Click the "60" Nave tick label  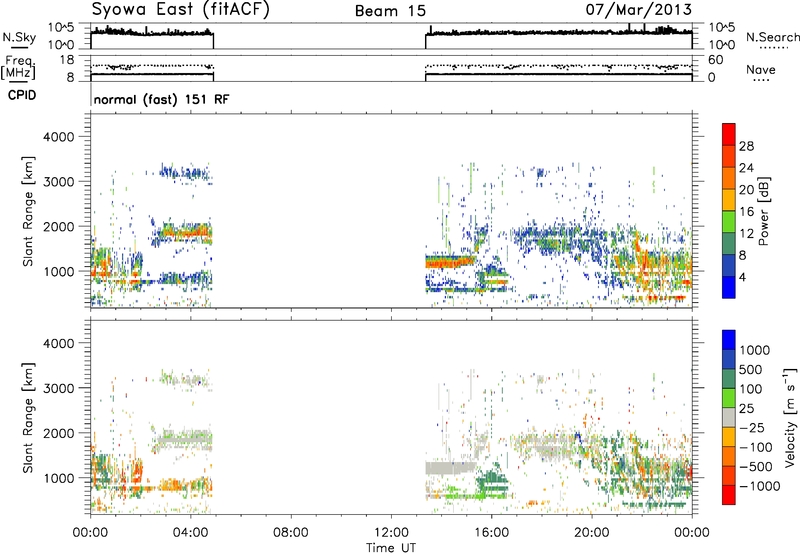[716, 60]
